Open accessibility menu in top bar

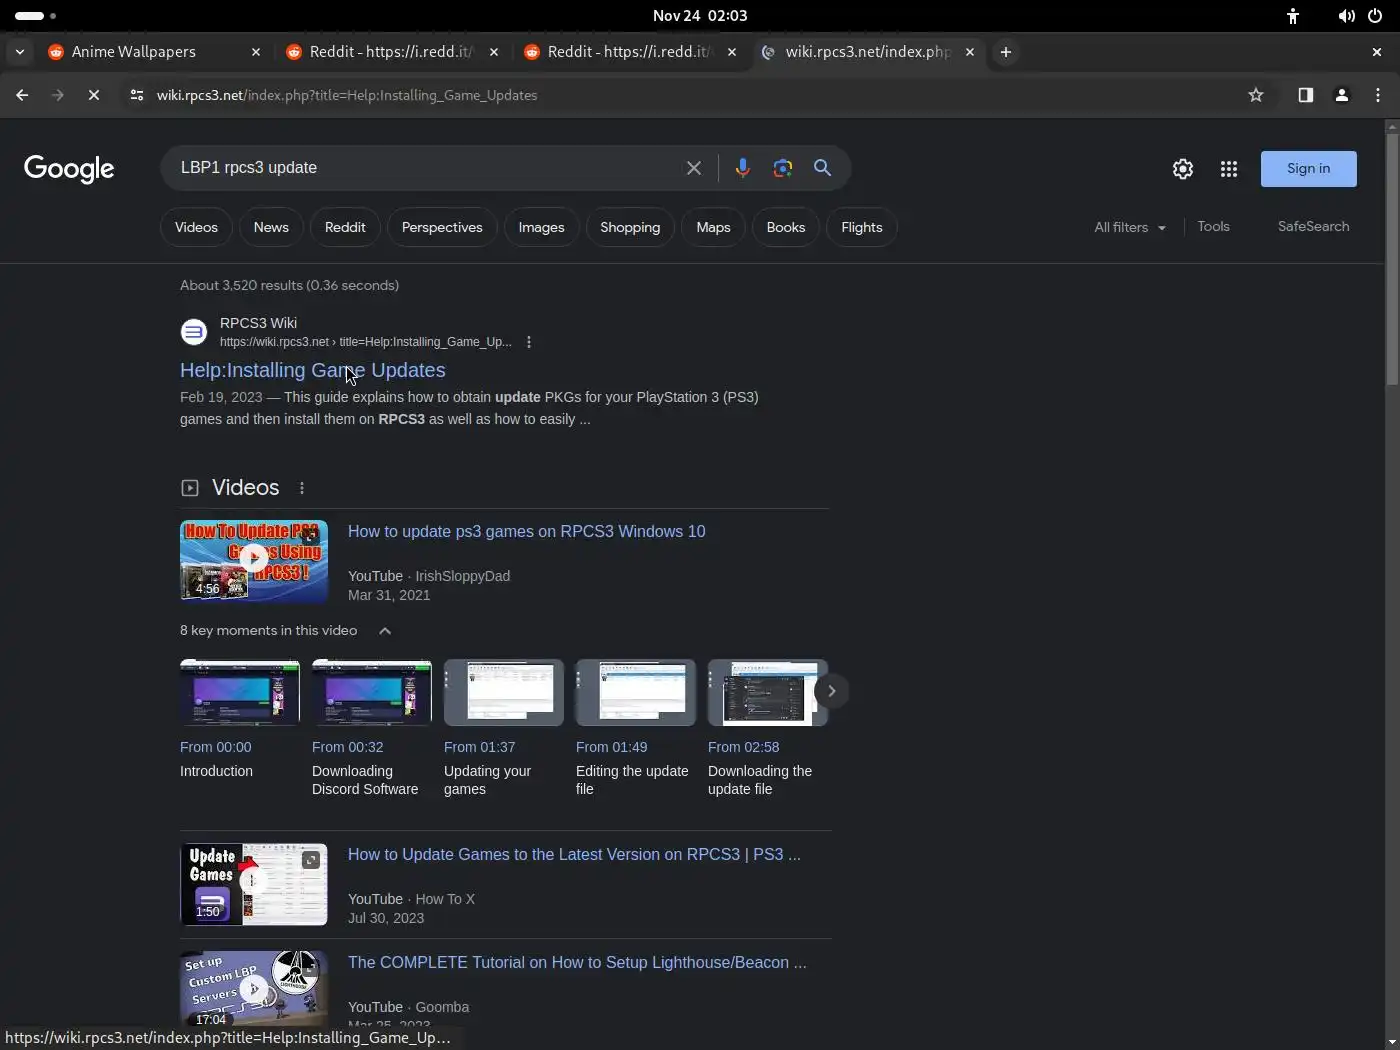click(x=1293, y=16)
